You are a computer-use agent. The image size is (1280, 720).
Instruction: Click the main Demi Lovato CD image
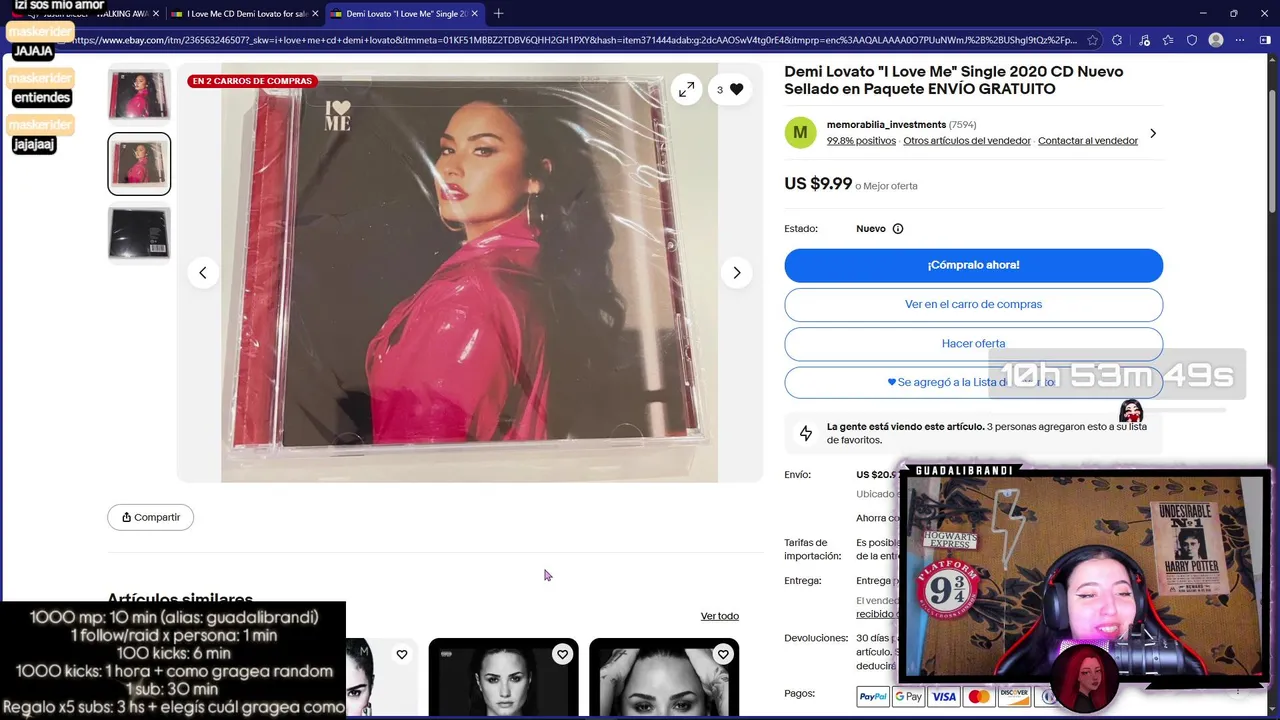pos(469,272)
